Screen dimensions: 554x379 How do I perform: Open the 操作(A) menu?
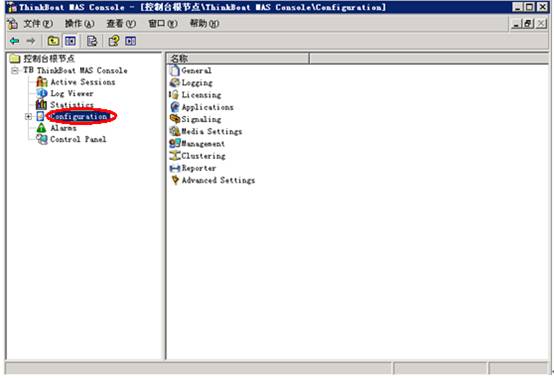tap(79, 24)
